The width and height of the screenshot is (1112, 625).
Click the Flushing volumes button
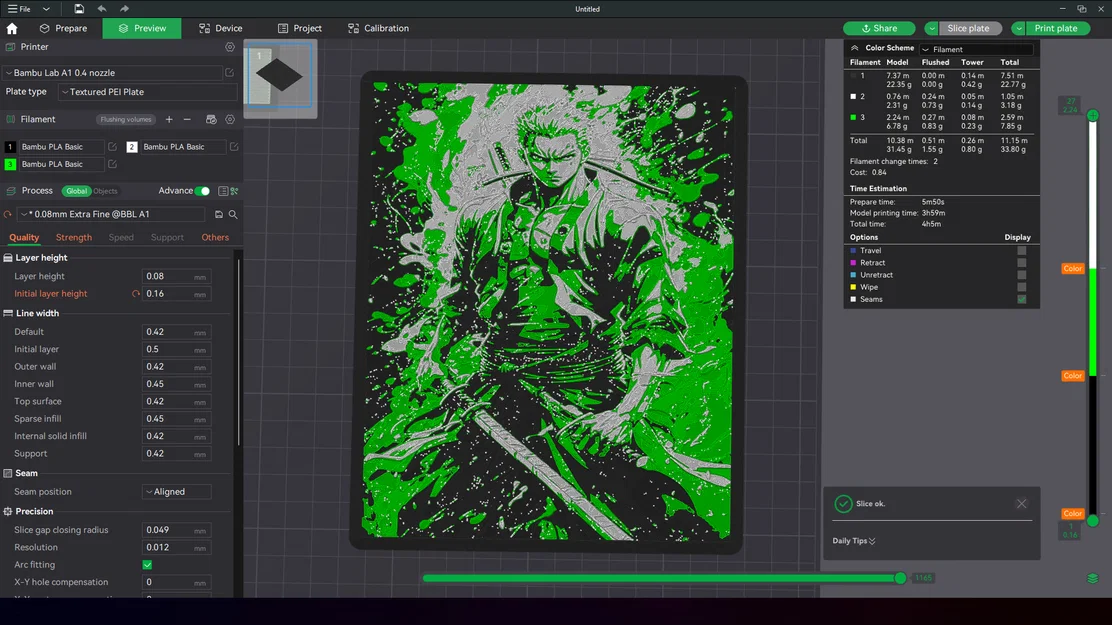click(125, 119)
